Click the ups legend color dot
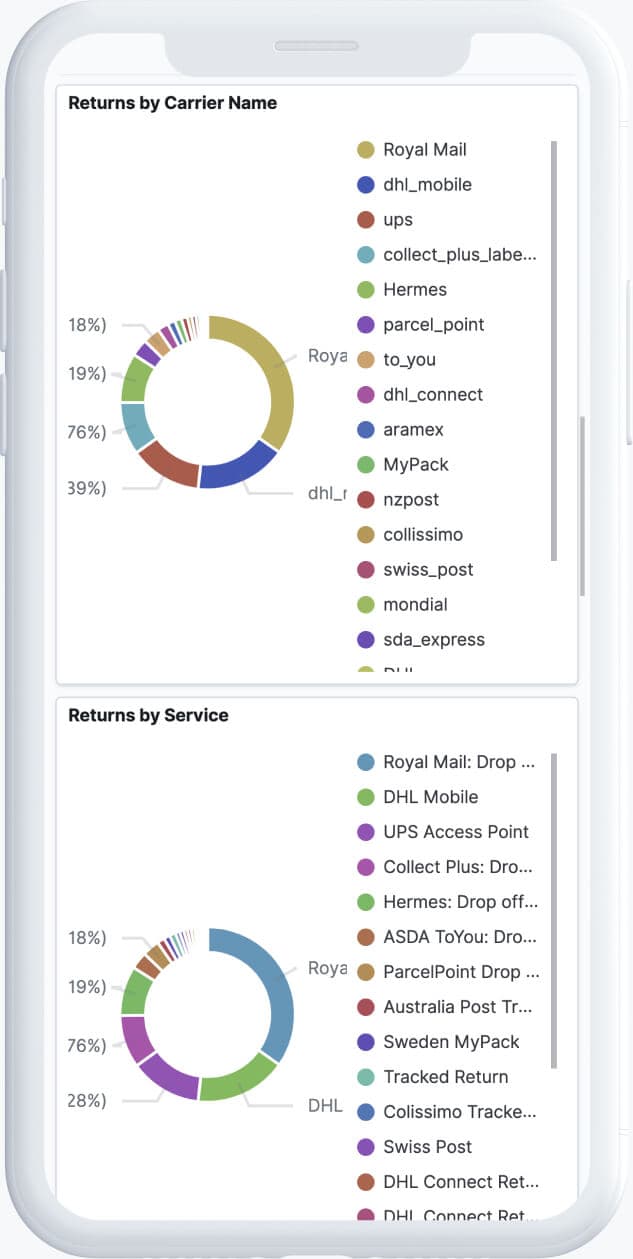Viewport: 633px width, 1259px height. (368, 219)
